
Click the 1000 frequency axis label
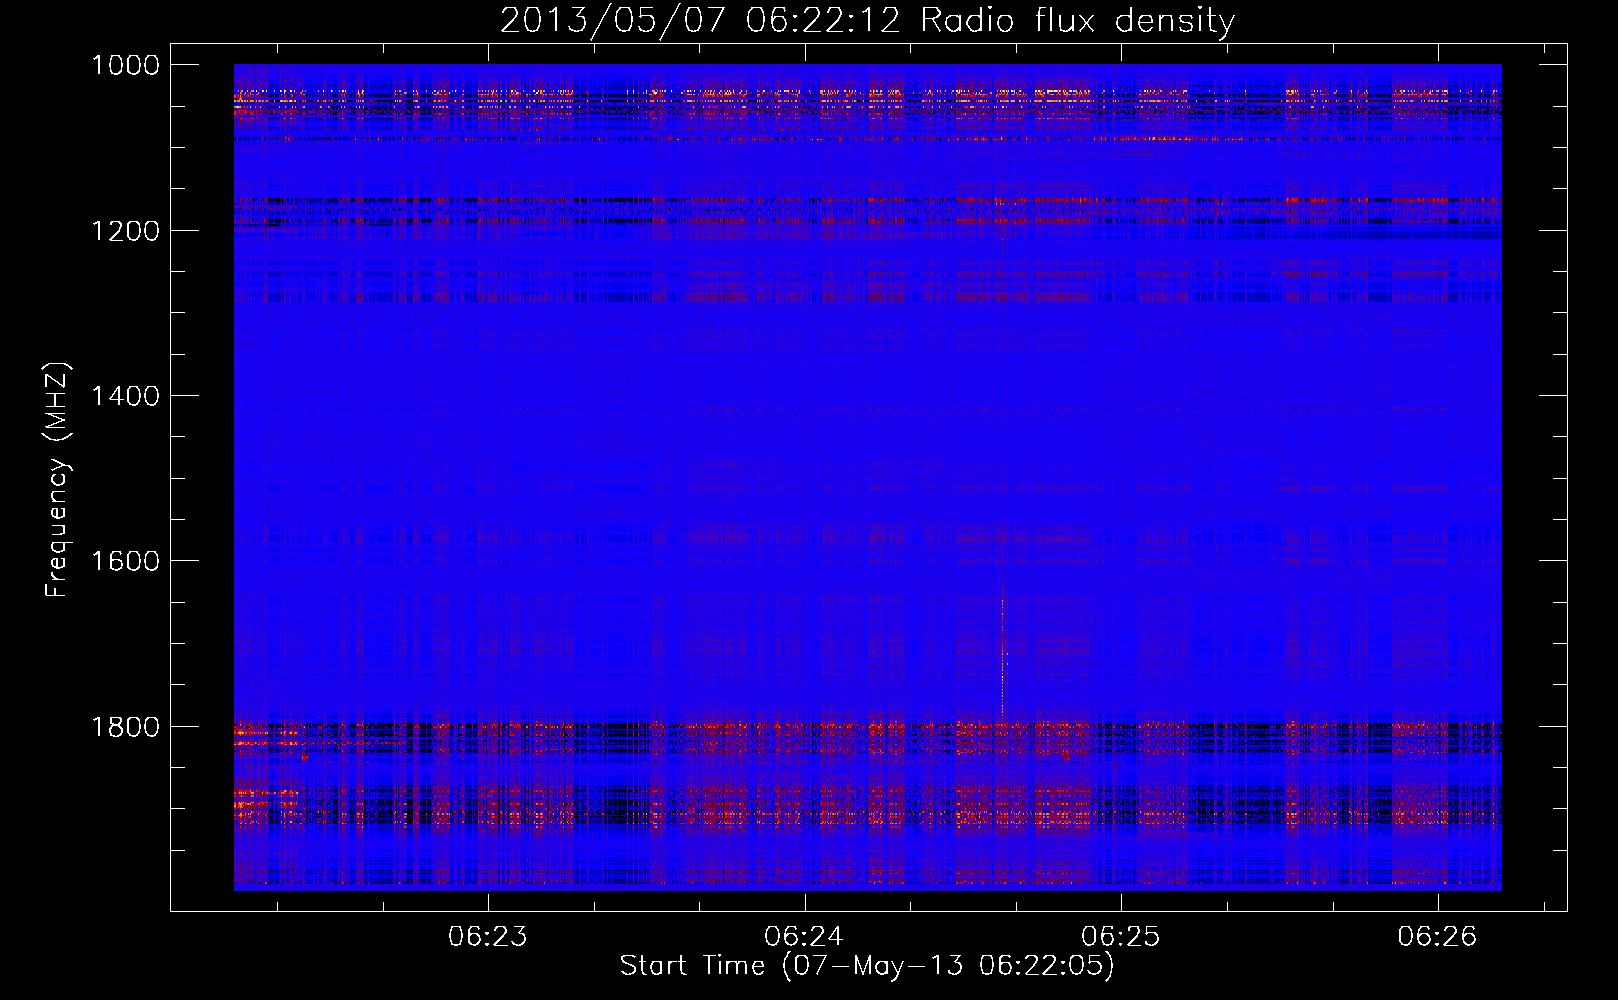click(x=125, y=65)
